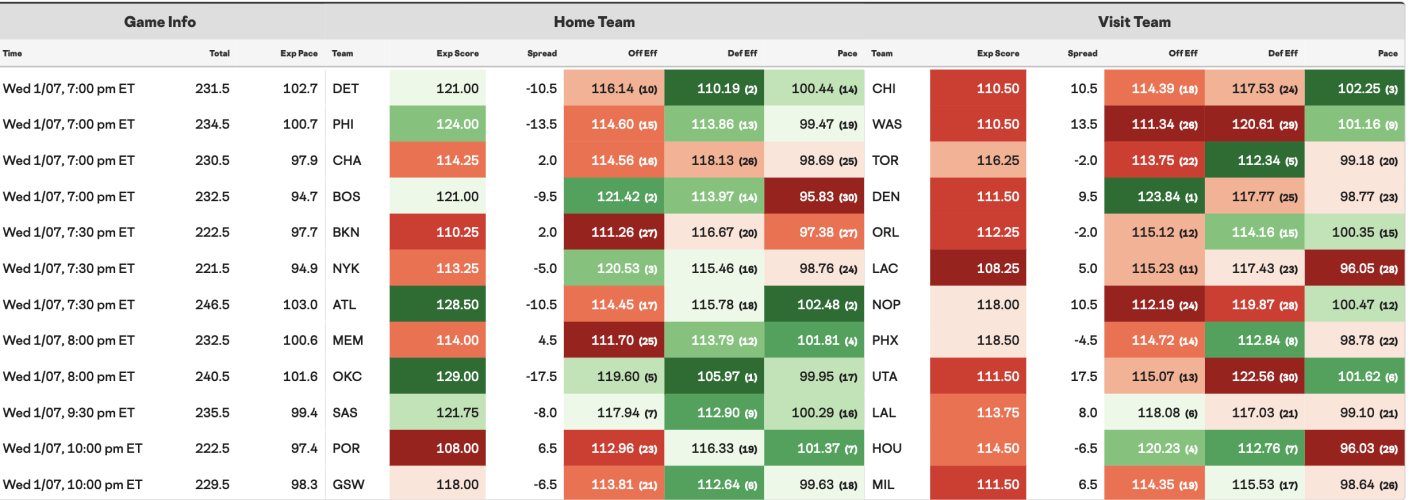Select visit team LAC cell
This screenshot has height=500, width=1420.
[x=885, y=268]
